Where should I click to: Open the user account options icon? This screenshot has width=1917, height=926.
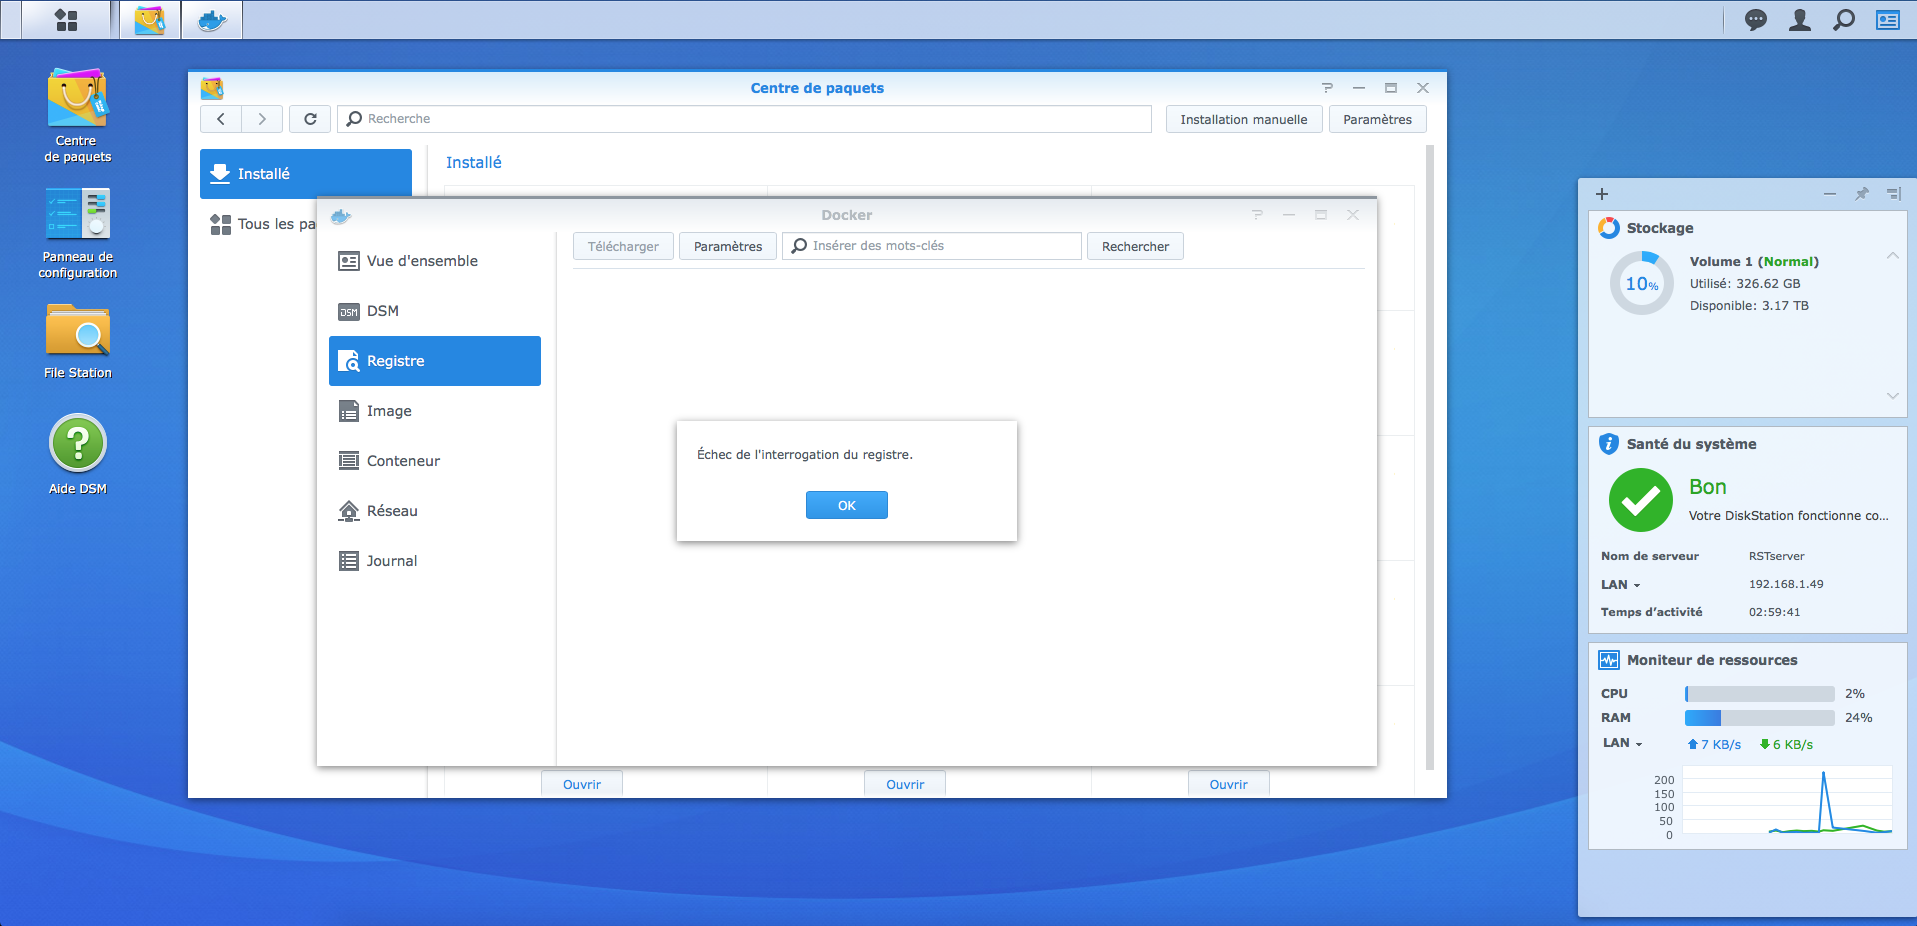(1799, 20)
